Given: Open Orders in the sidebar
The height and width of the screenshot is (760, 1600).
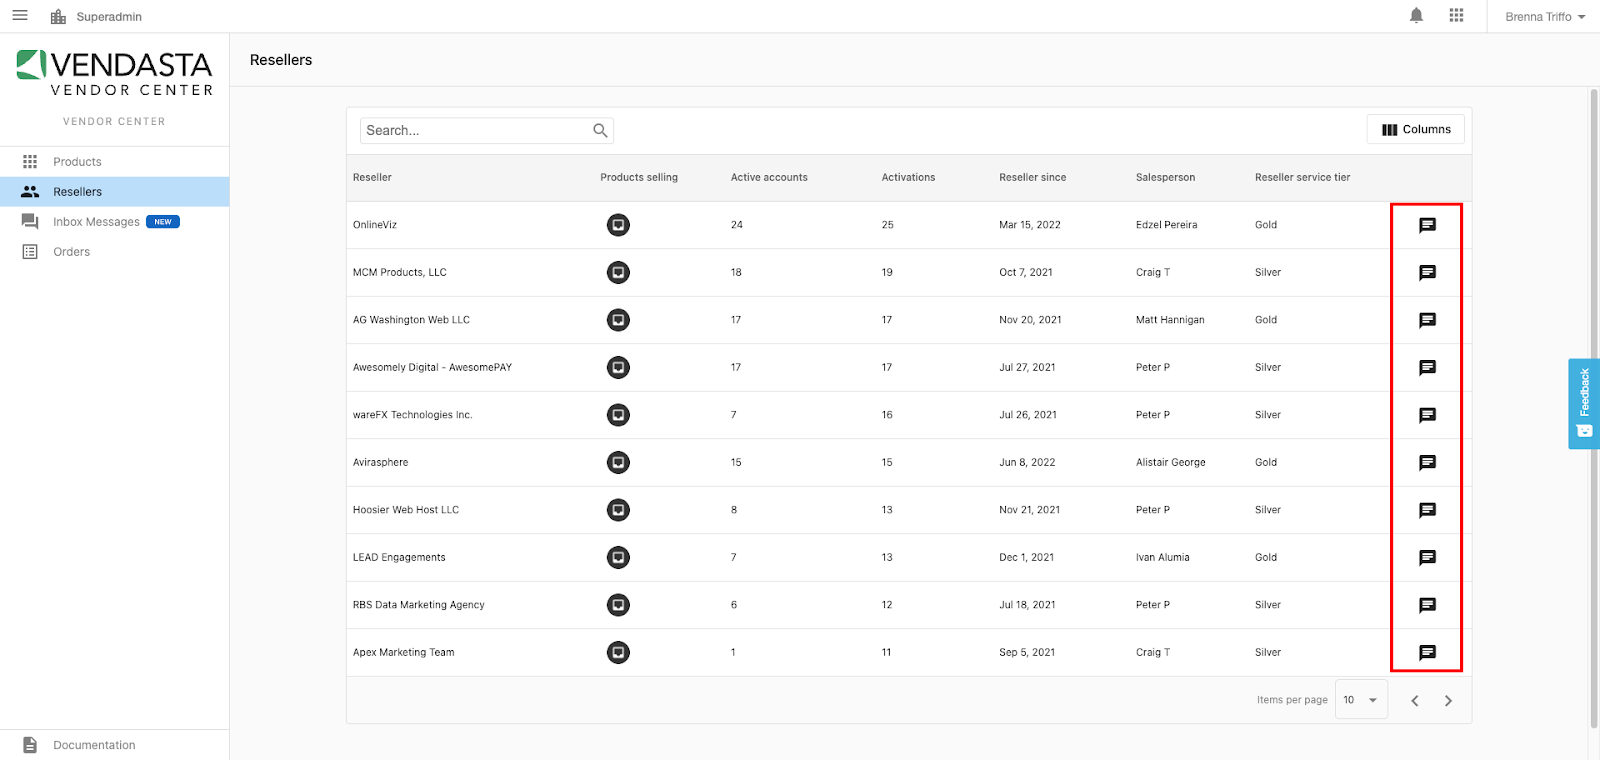Looking at the screenshot, I should pyautogui.click(x=114, y=252).
